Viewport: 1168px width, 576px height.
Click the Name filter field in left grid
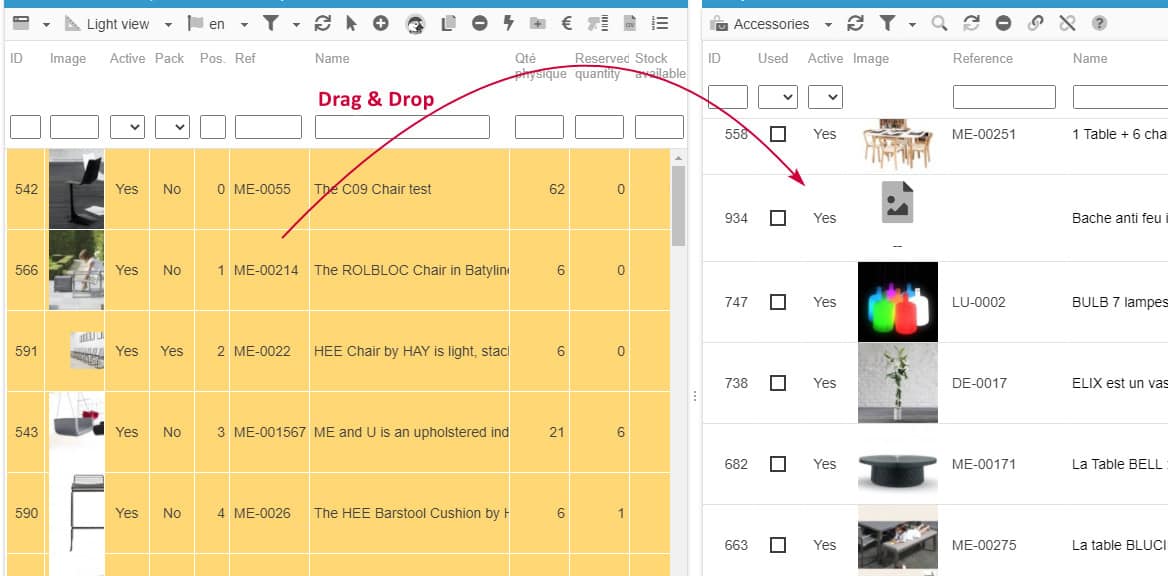tap(402, 127)
